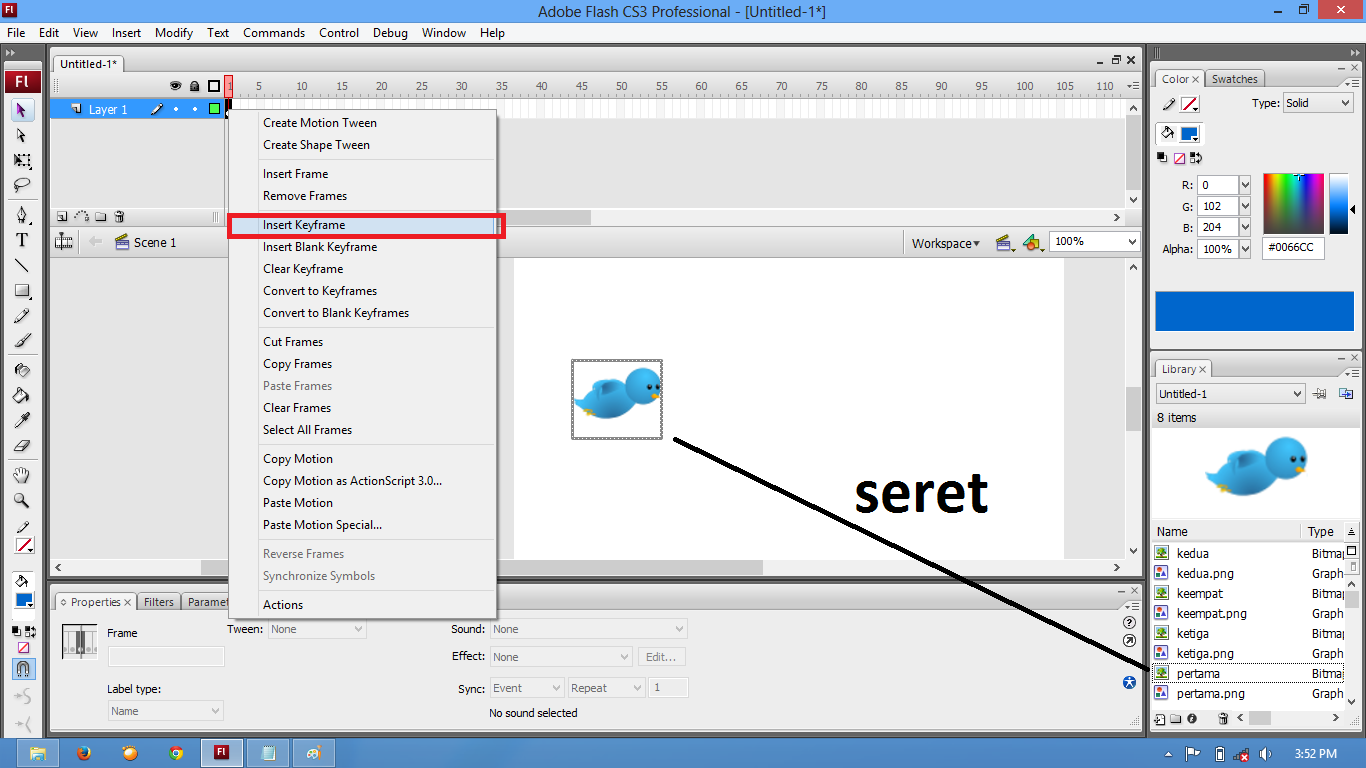The width and height of the screenshot is (1366, 768).
Task: Click the color spectrum picker square
Action: (x=1293, y=204)
